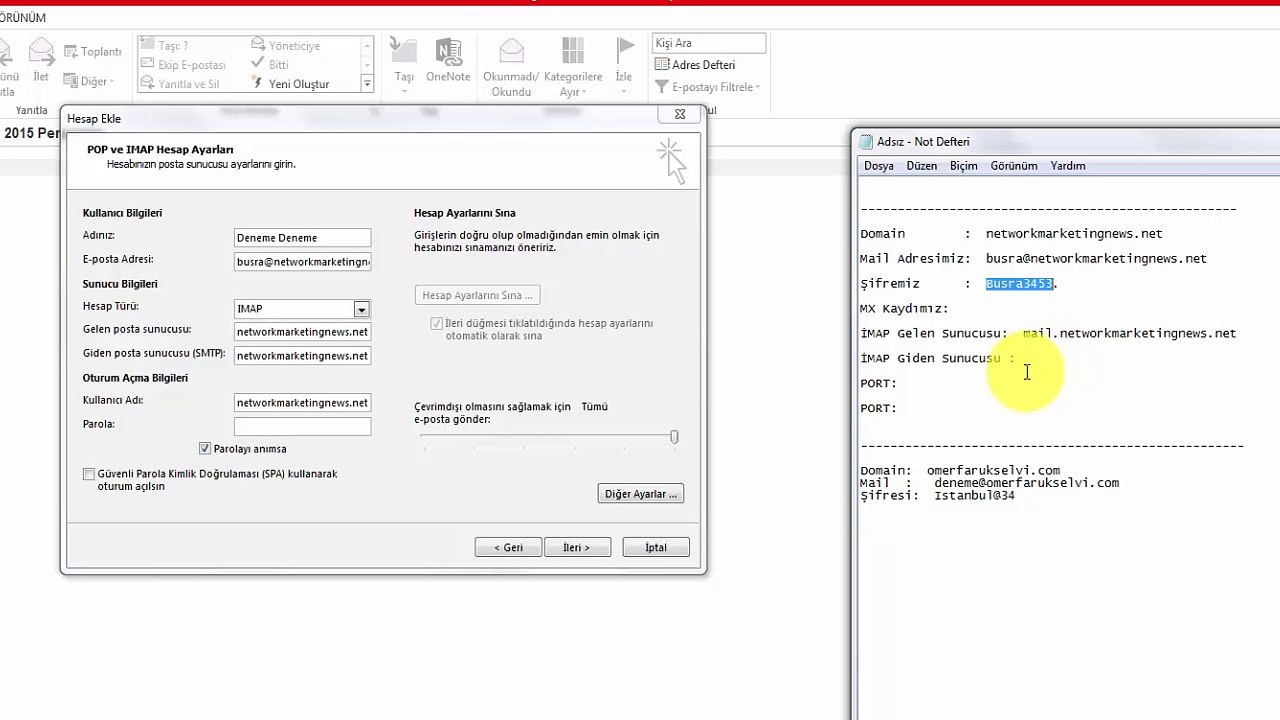Click highlighted password Busra3453 in Notepad
This screenshot has width=1280, height=720.
(x=1019, y=284)
